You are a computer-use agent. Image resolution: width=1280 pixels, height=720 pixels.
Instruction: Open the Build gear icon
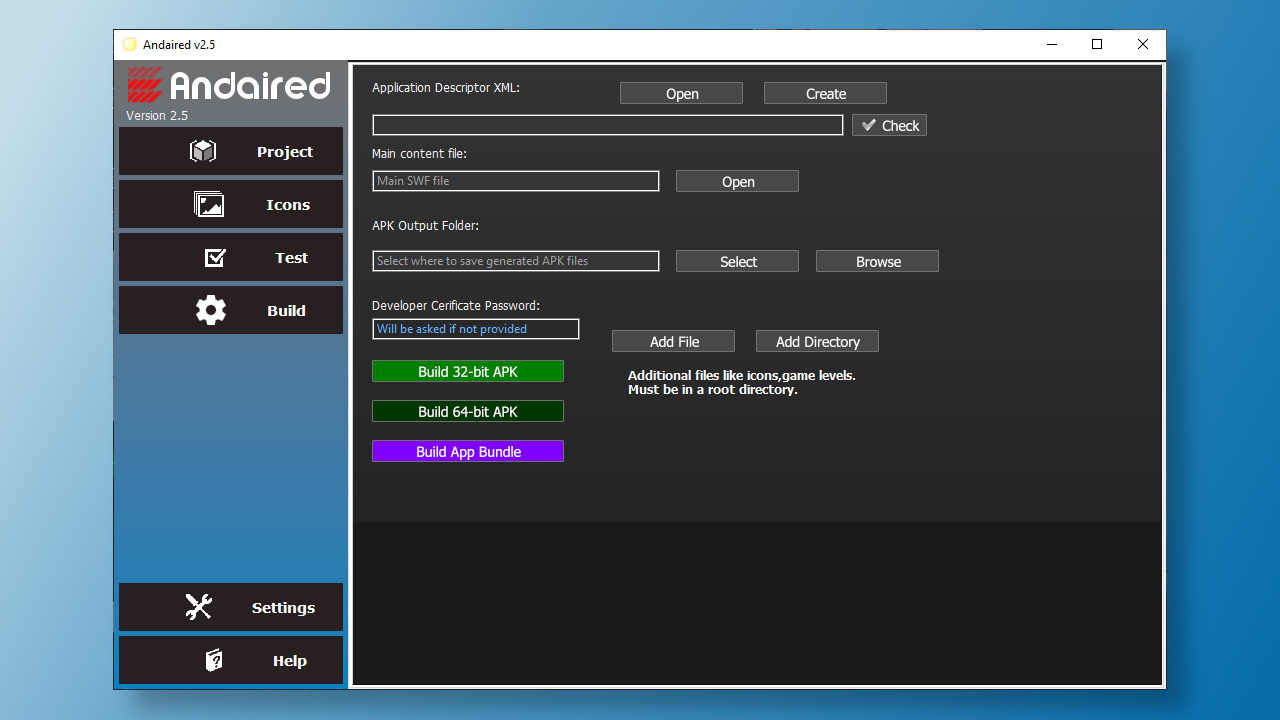(211, 310)
